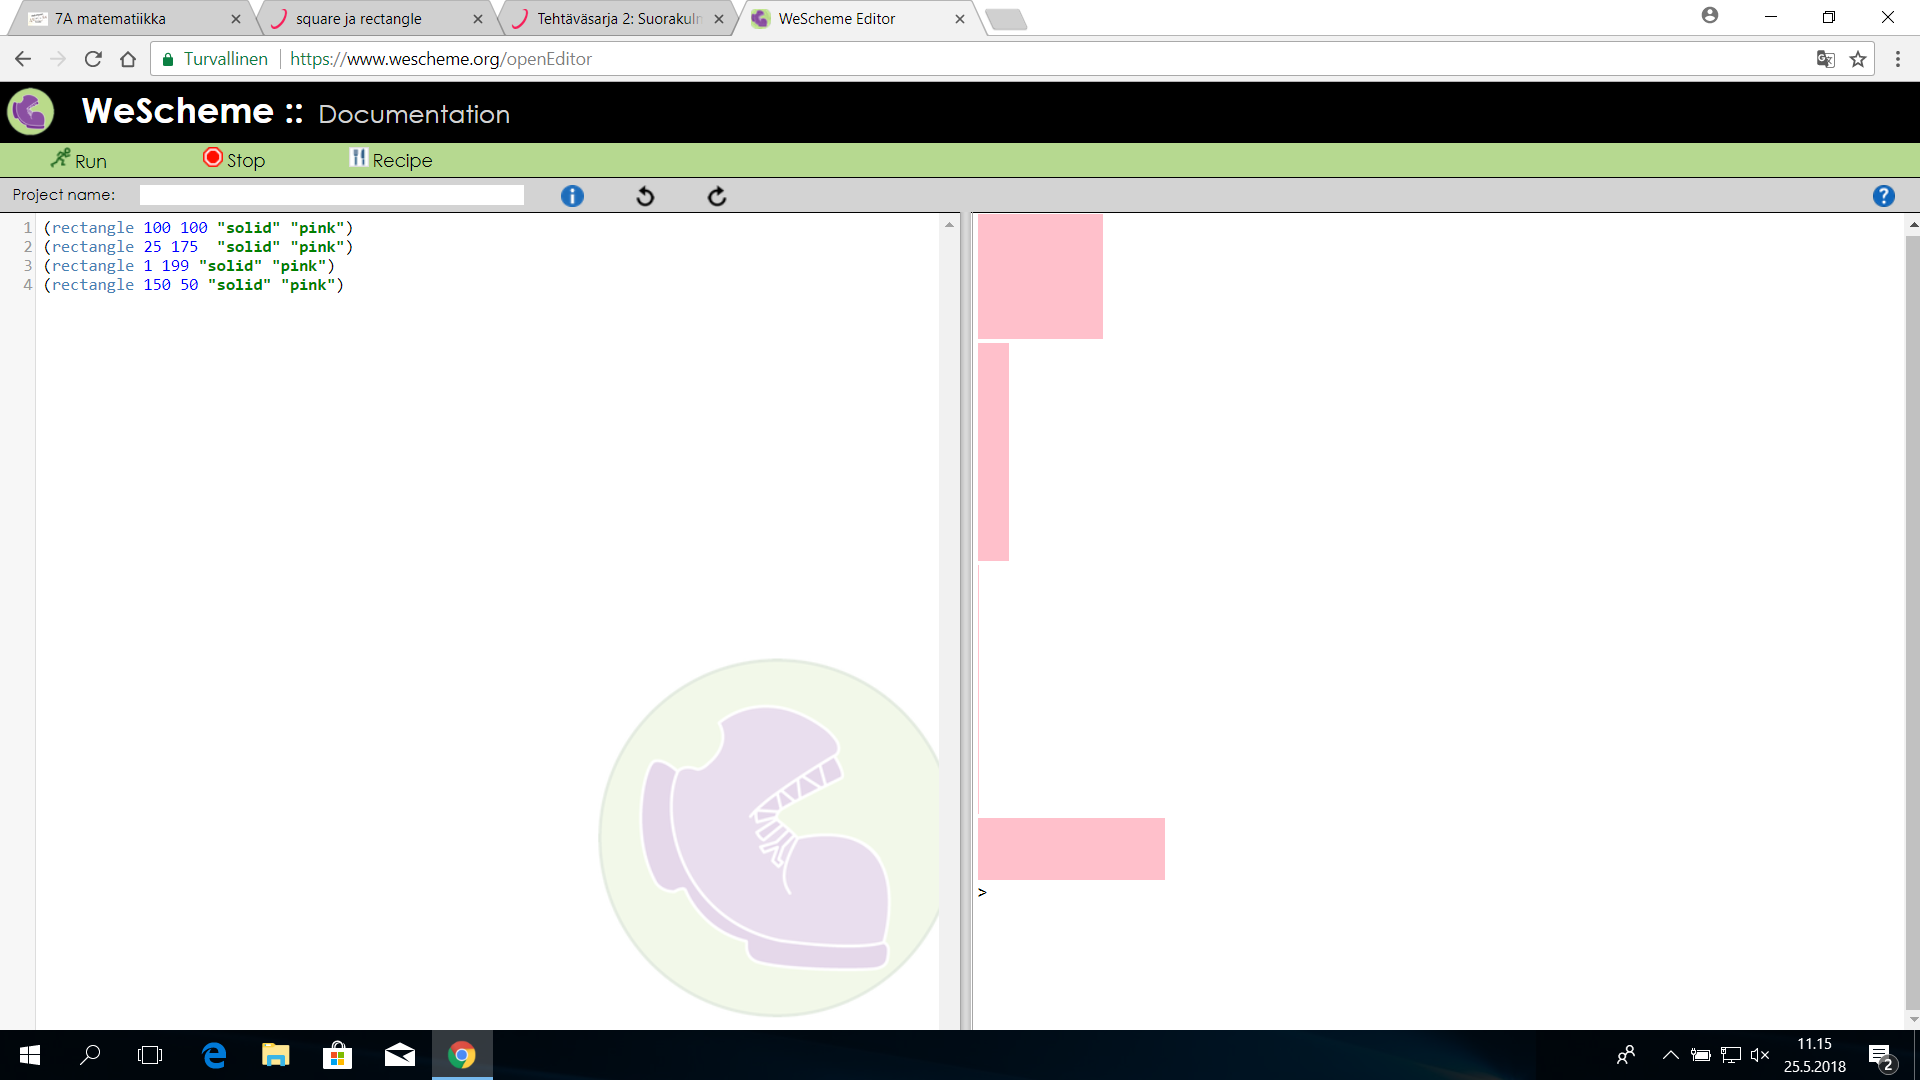
Task: Click the redo arrow icon
Action: pos(717,196)
